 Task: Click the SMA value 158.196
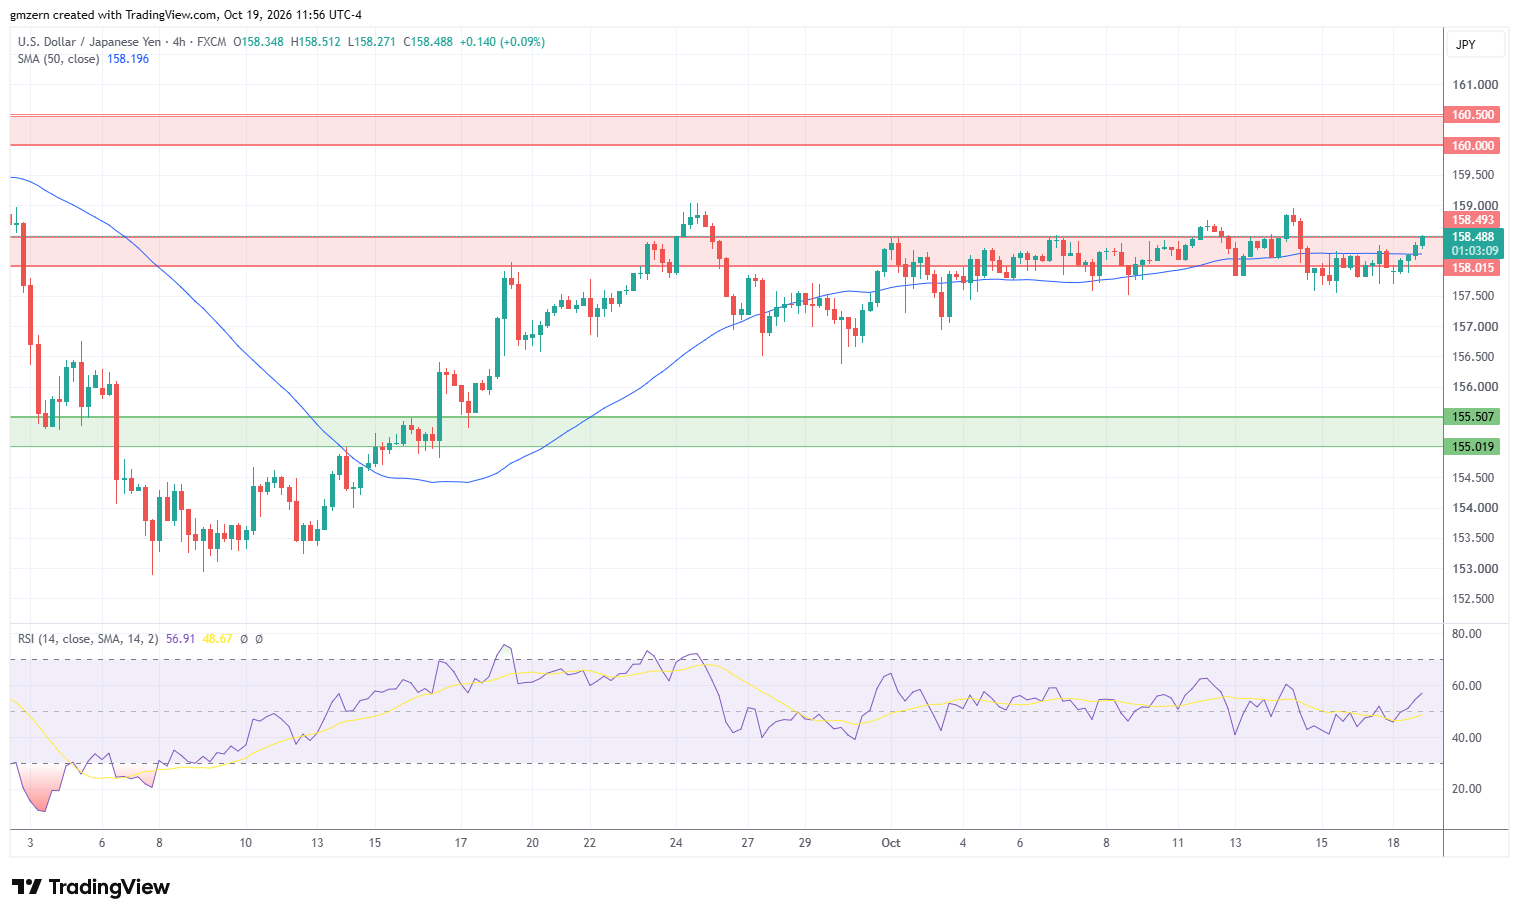click(128, 59)
